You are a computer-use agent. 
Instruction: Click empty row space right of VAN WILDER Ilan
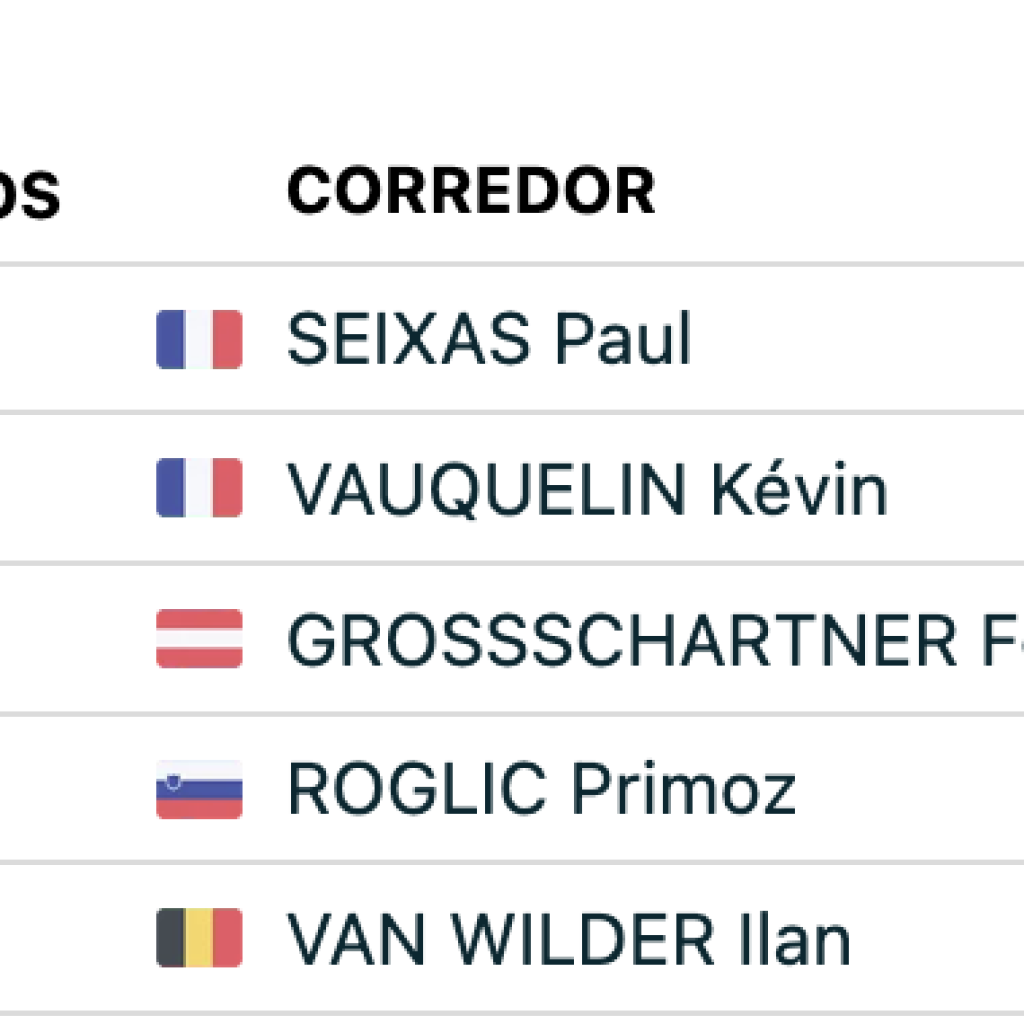[x=940, y=939]
